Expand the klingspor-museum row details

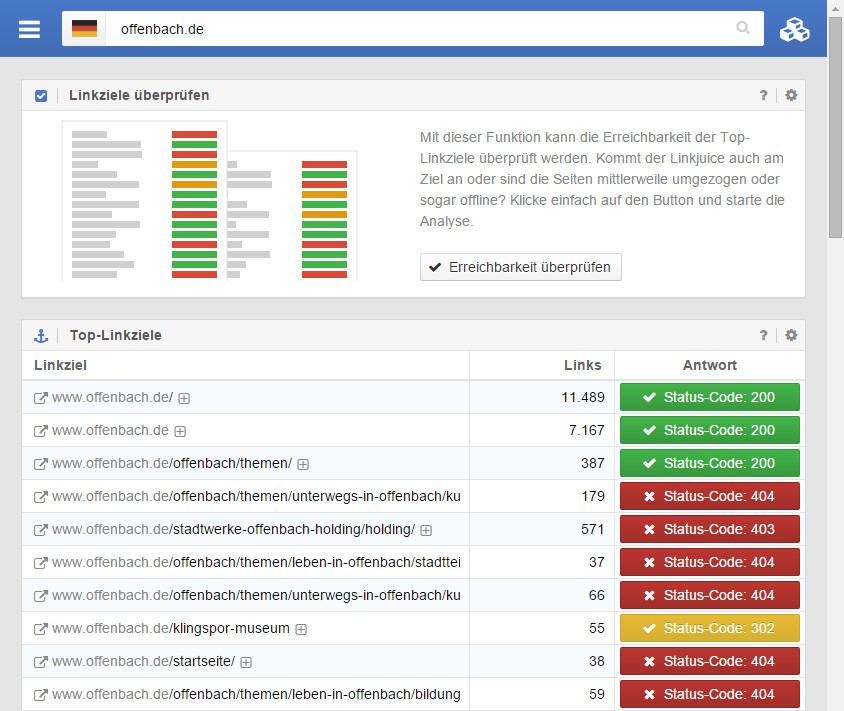[301, 629]
